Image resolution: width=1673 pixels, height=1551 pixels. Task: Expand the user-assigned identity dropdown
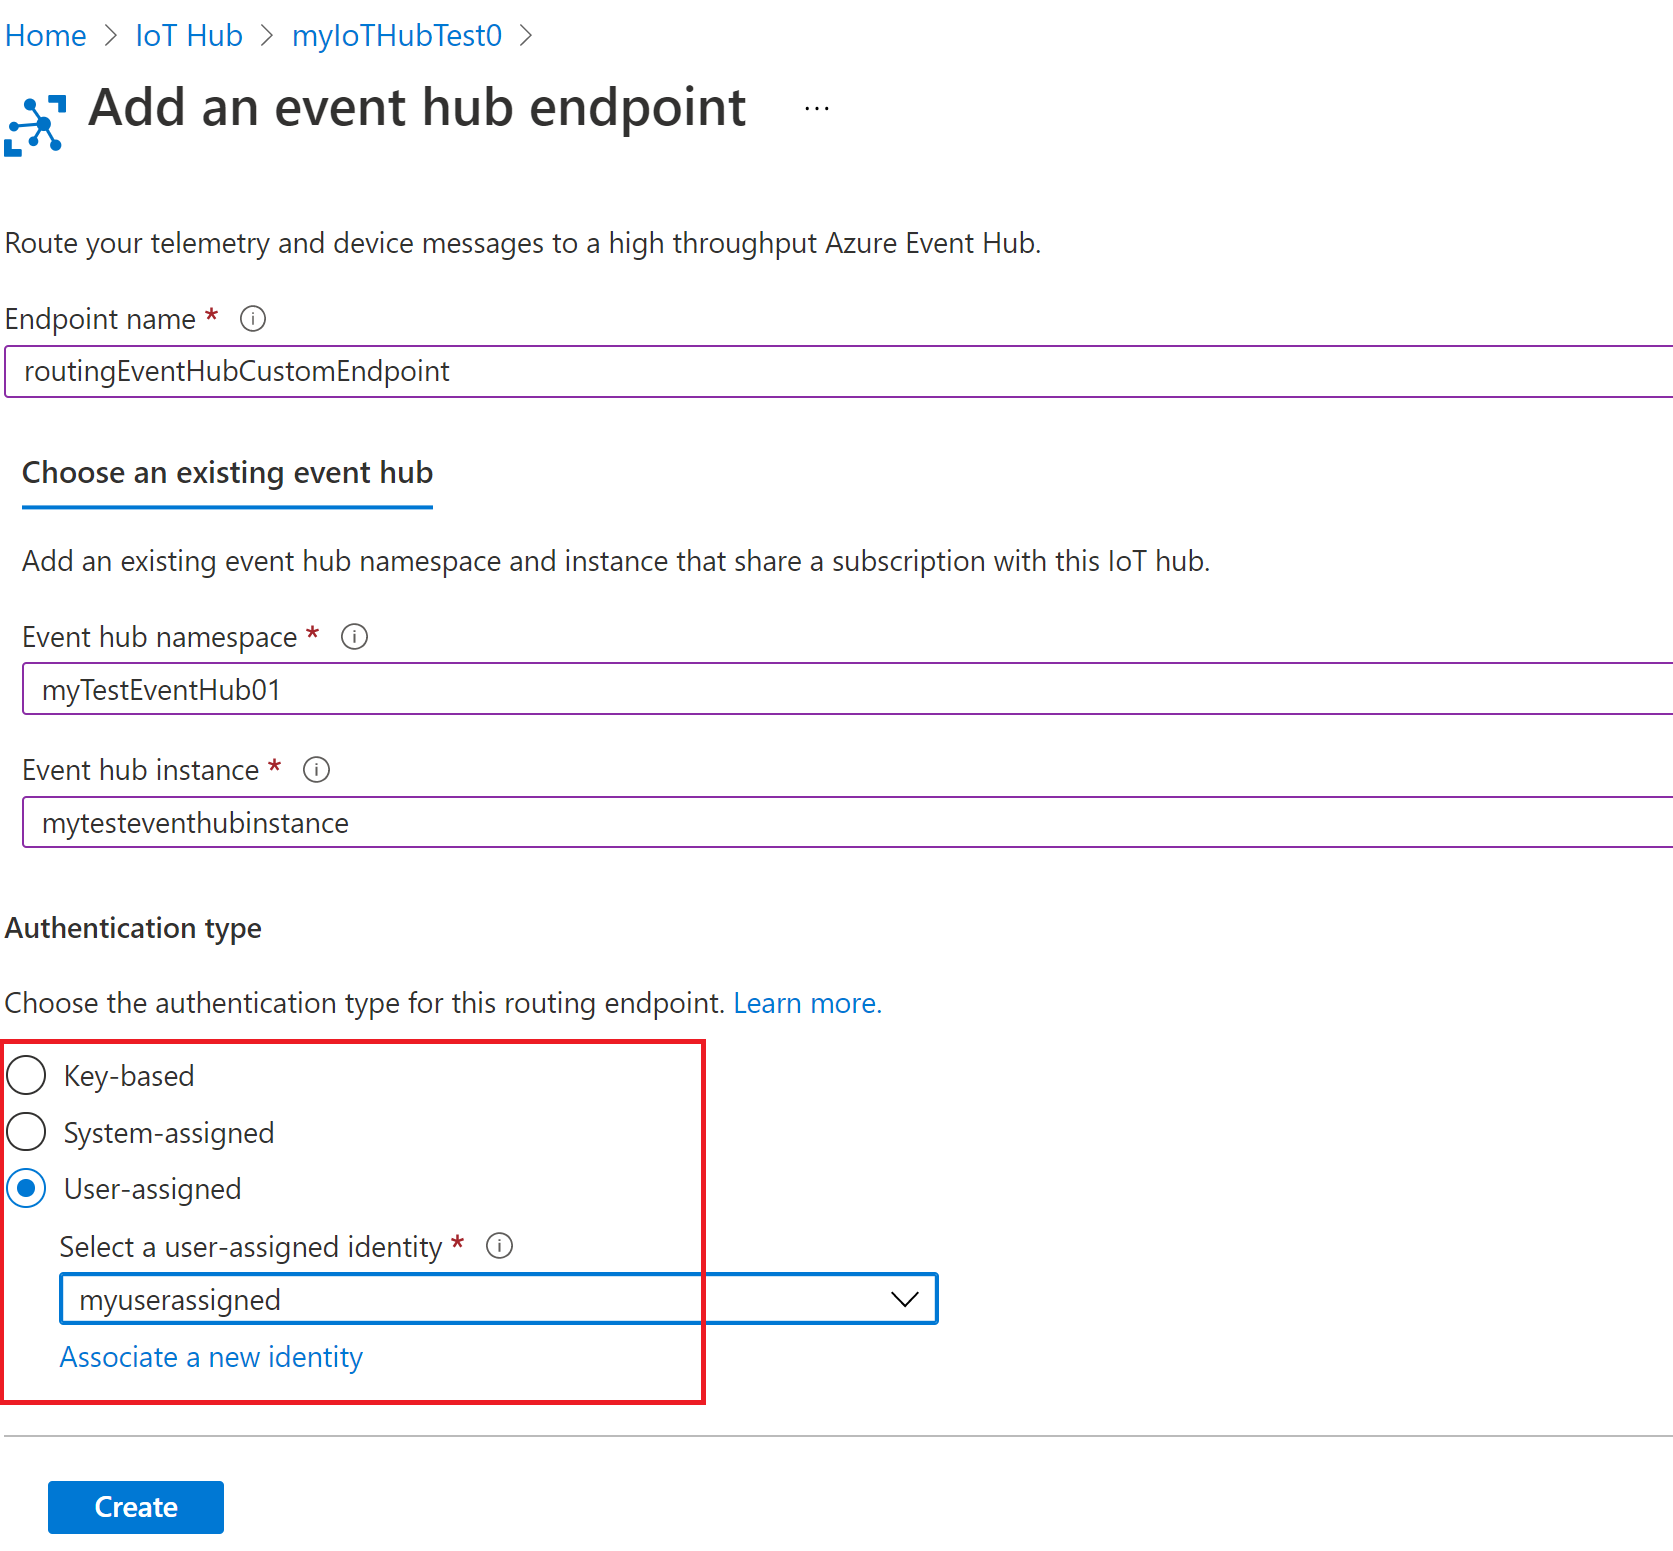904,1299
